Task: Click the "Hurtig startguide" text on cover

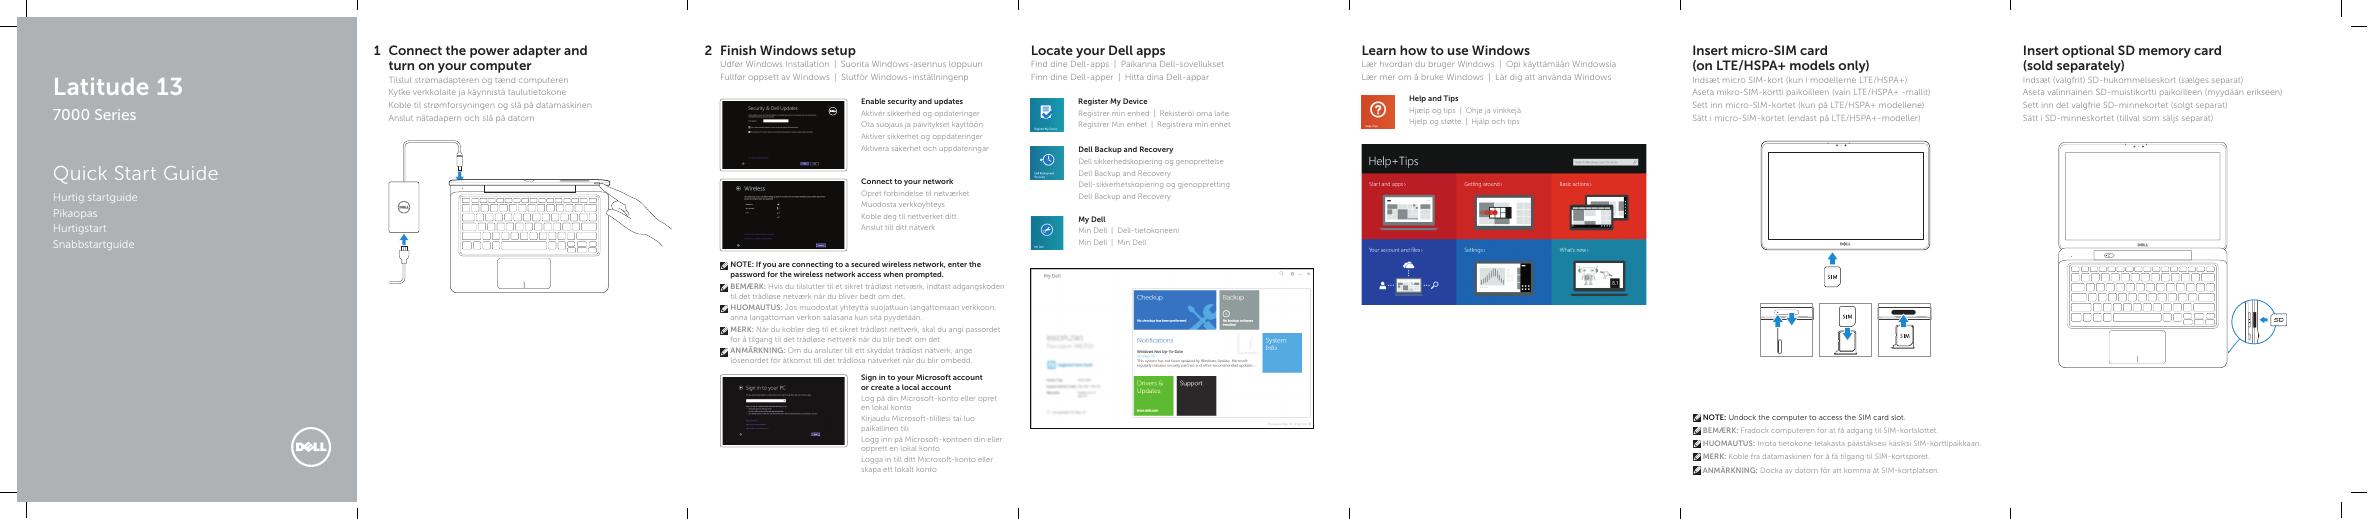Action: (95, 197)
